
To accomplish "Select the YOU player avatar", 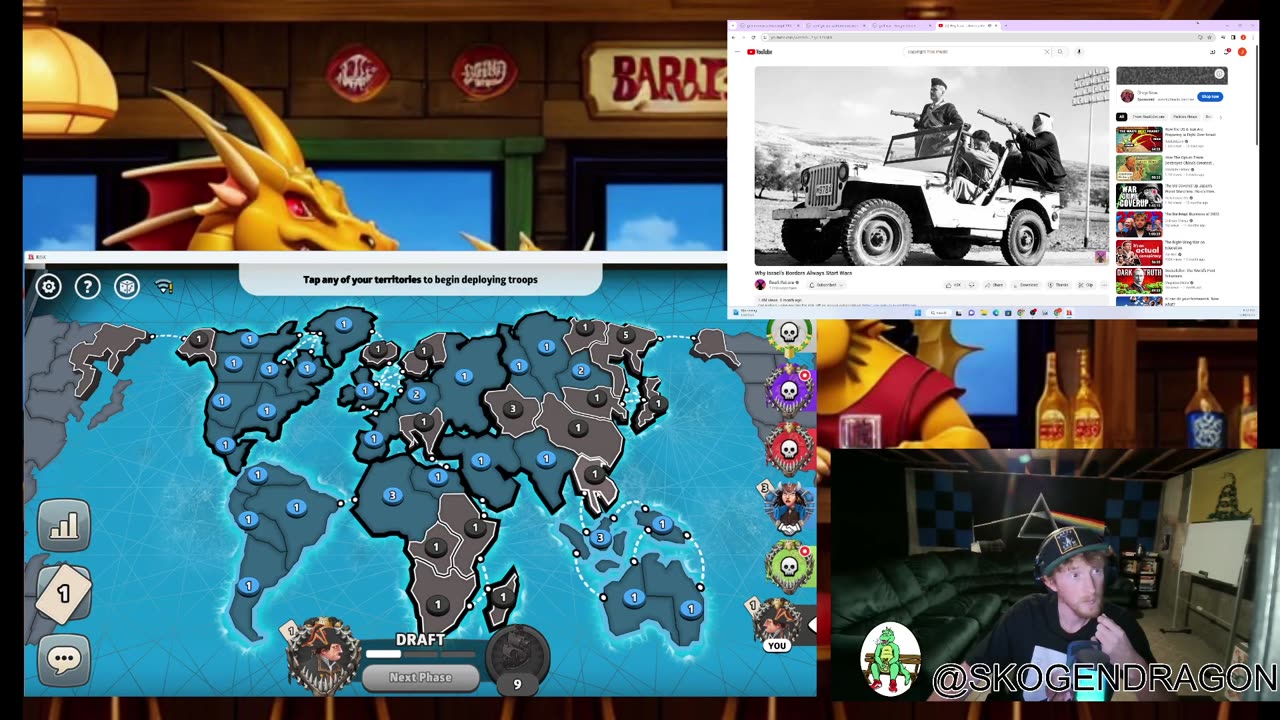I will tap(777, 625).
